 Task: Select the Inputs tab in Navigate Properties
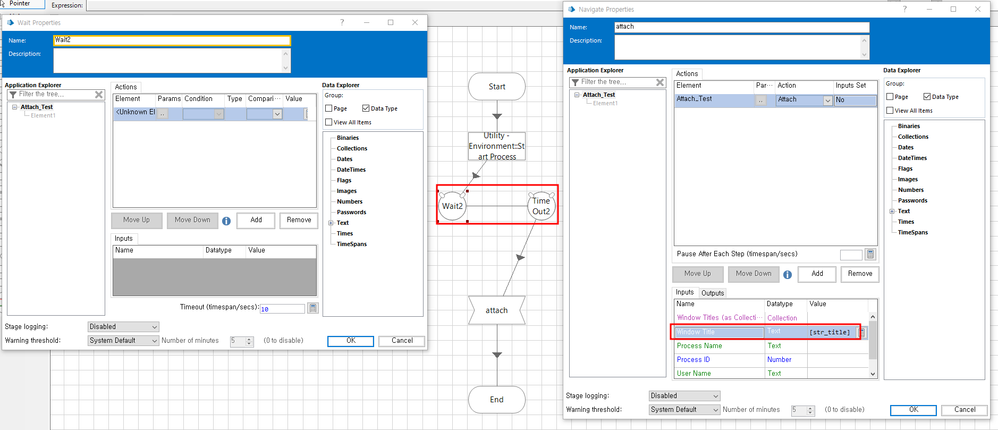click(x=685, y=293)
